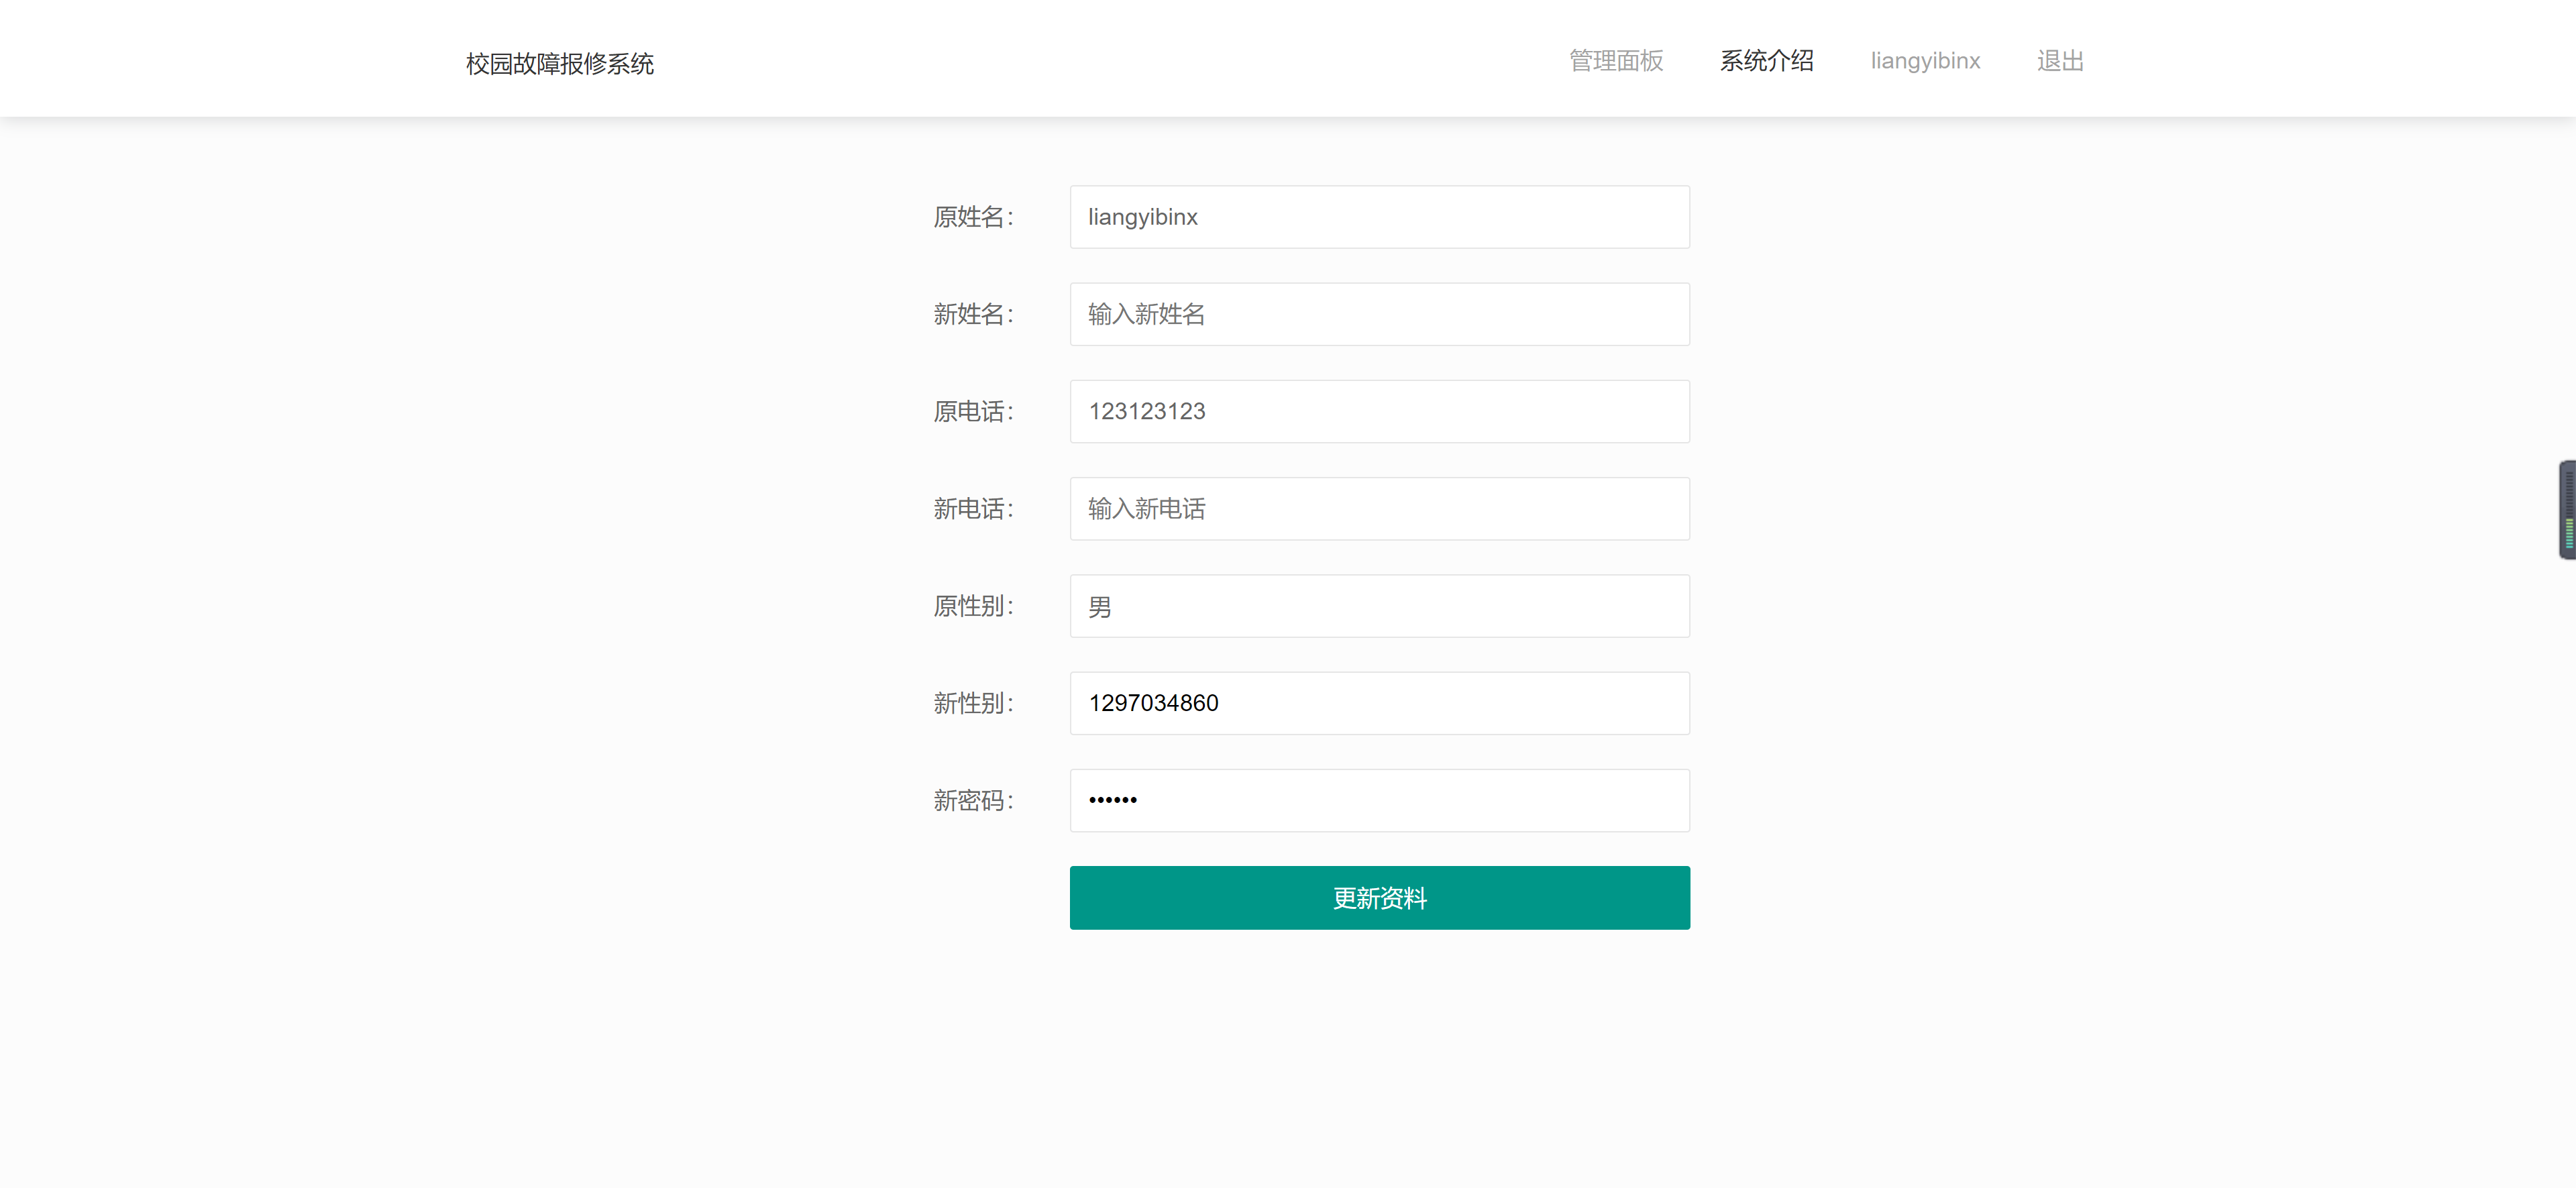Click the 原姓名 label
Image resolution: width=2576 pixels, height=1188 pixels.
(x=973, y=217)
